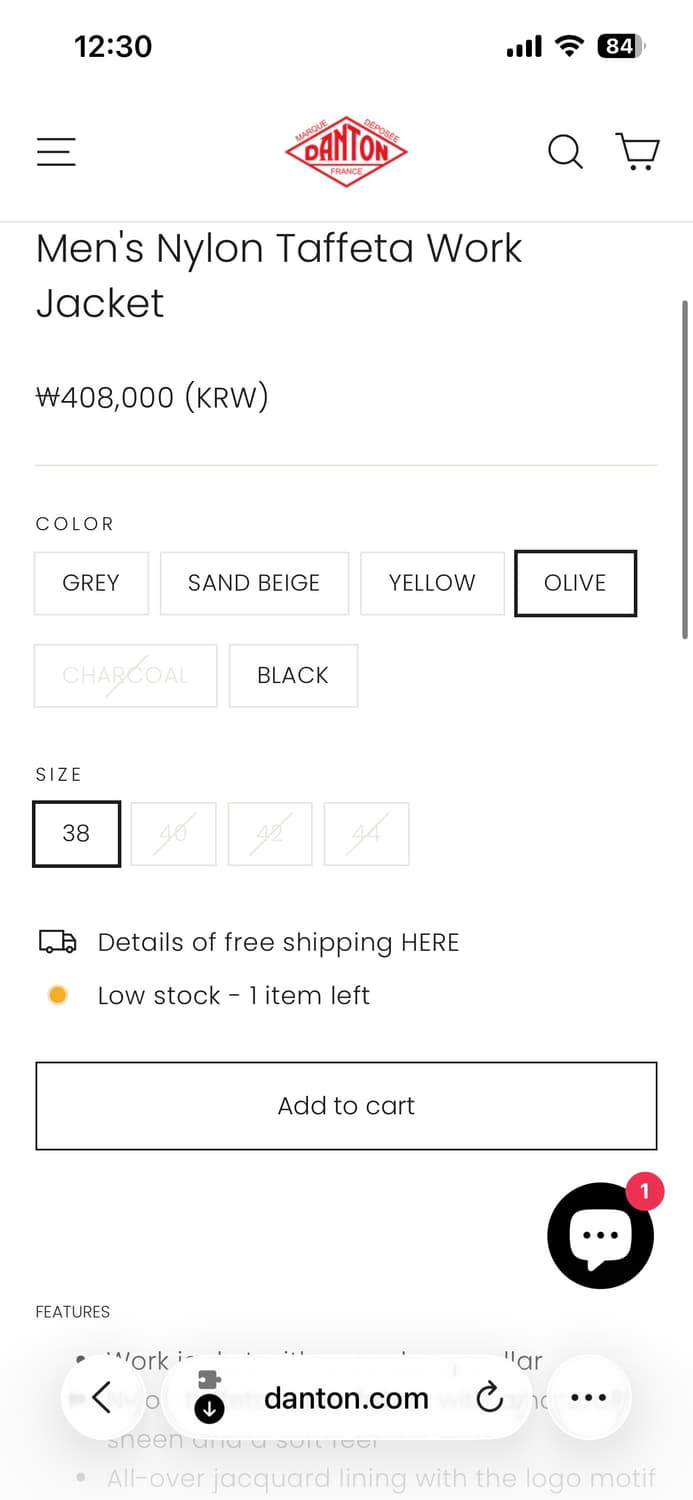Tap the browser back arrow
The image size is (693, 1500).
coord(102,1397)
